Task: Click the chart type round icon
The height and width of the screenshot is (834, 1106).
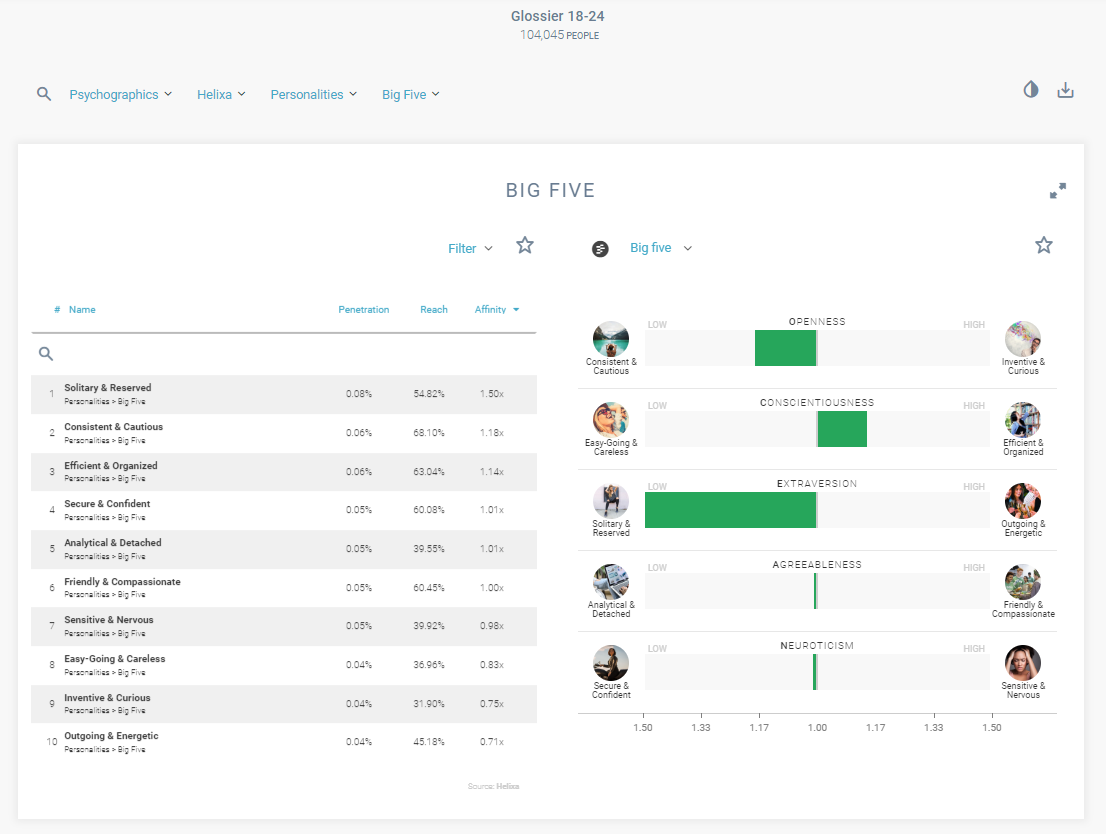Action: pyautogui.click(x=600, y=248)
